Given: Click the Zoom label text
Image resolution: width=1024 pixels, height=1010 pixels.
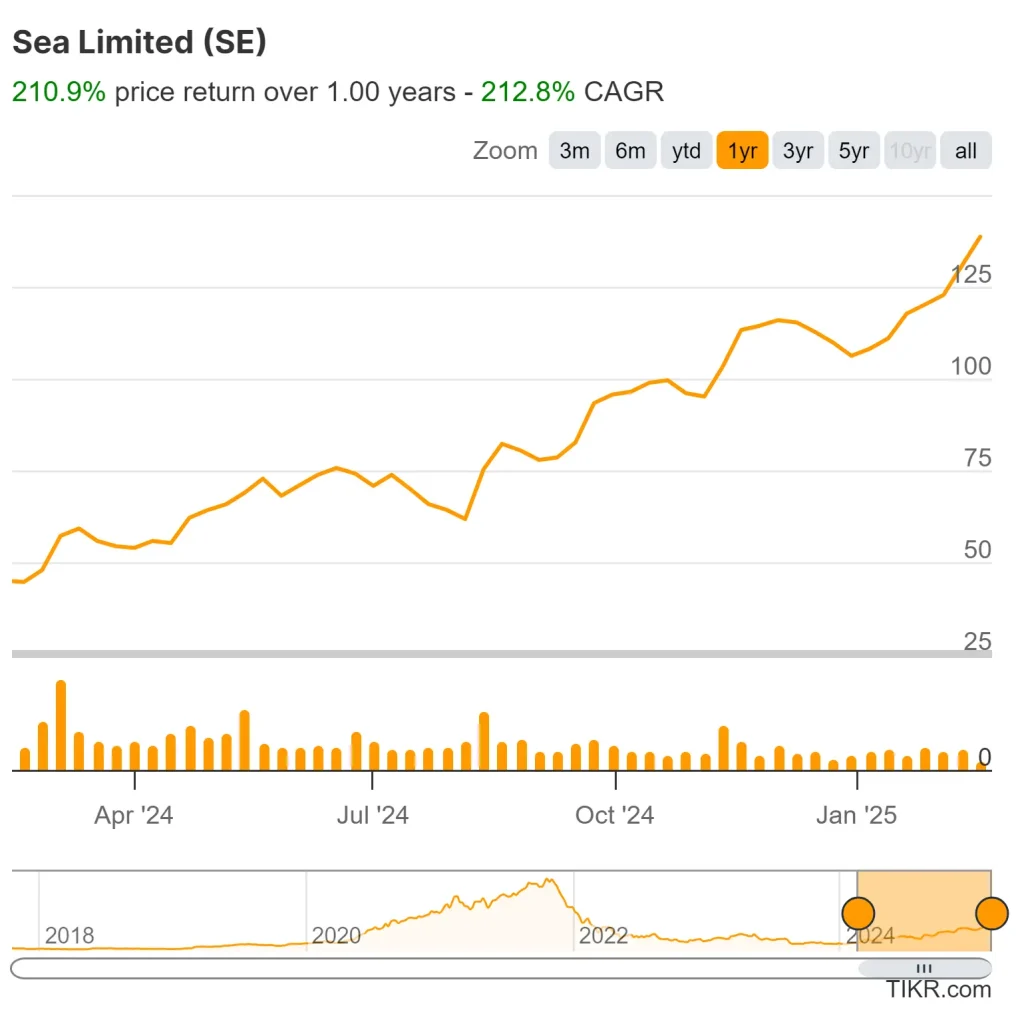Looking at the screenshot, I should coord(505,150).
